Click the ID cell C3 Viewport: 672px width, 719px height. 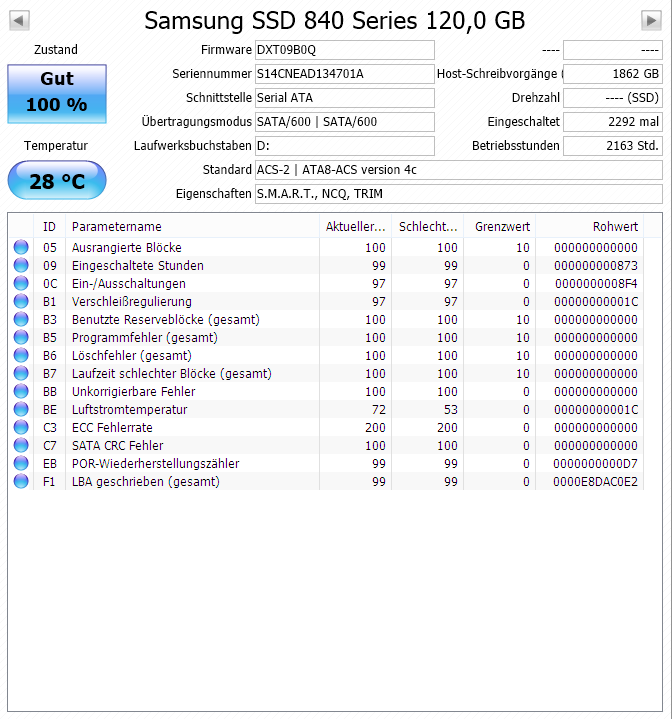50,427
